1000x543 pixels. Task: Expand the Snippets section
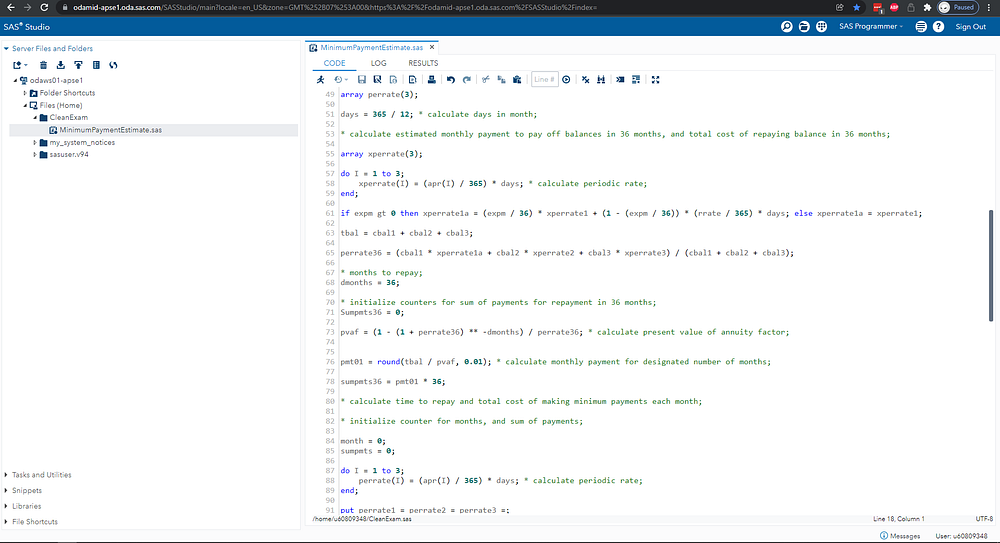(x=29, y=490)
